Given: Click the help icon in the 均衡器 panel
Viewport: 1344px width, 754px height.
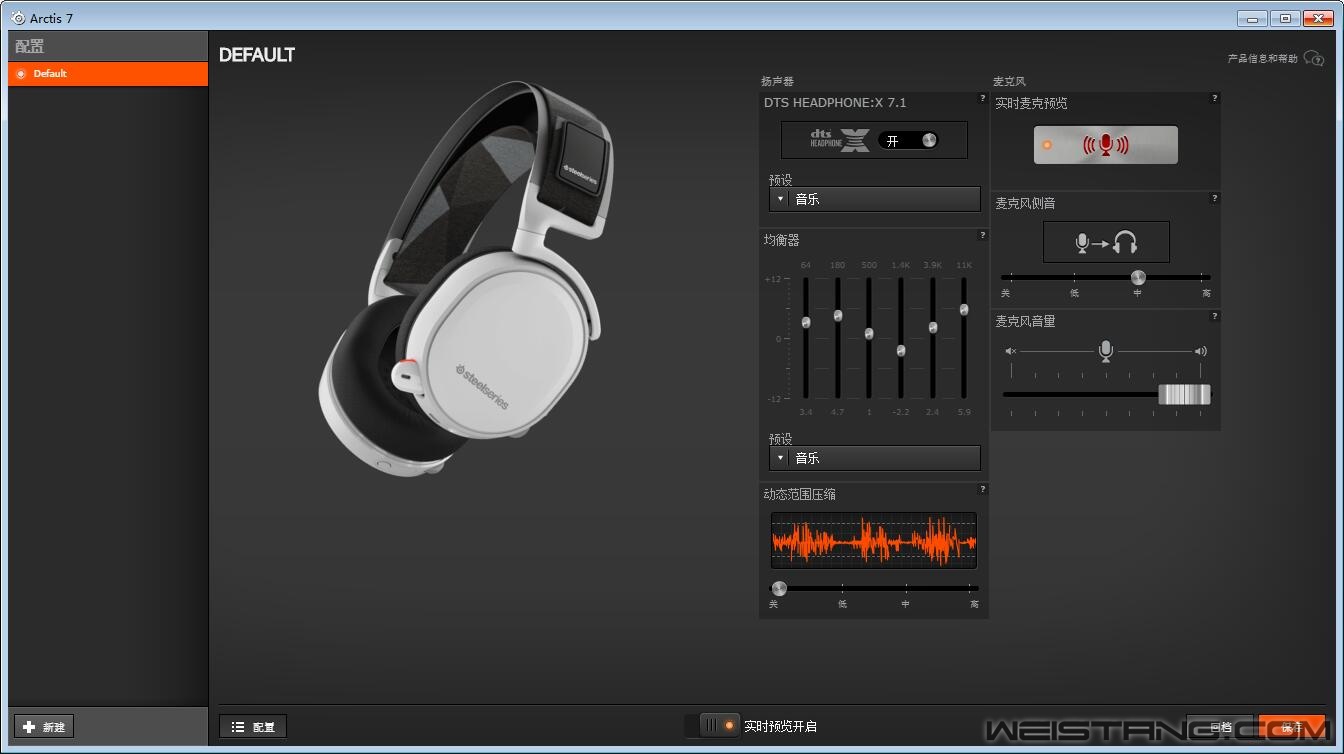Looking at the screenshot, I should coord(982,235).
